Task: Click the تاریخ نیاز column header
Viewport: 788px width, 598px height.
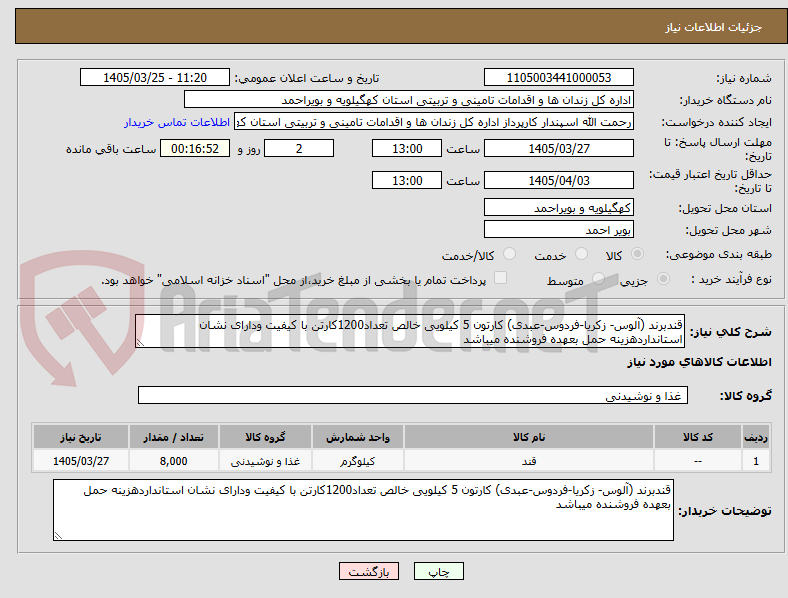Action: (x=80, y=437)
